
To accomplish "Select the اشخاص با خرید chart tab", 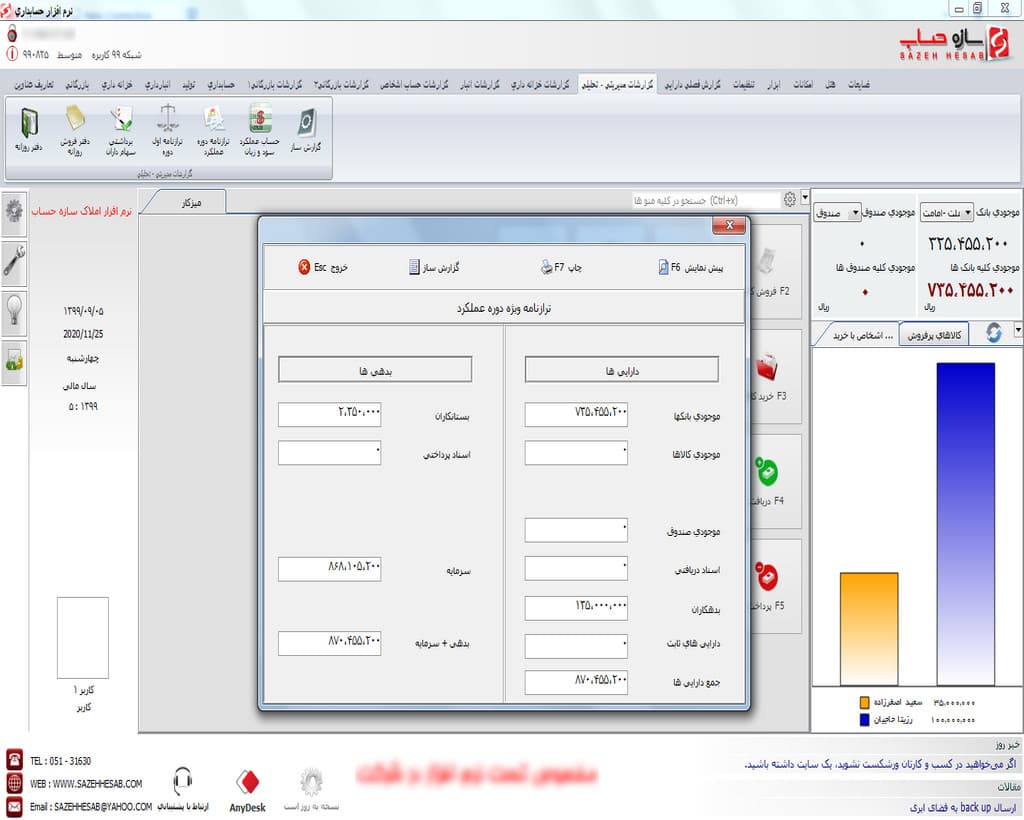I will (x=862, y=335).
